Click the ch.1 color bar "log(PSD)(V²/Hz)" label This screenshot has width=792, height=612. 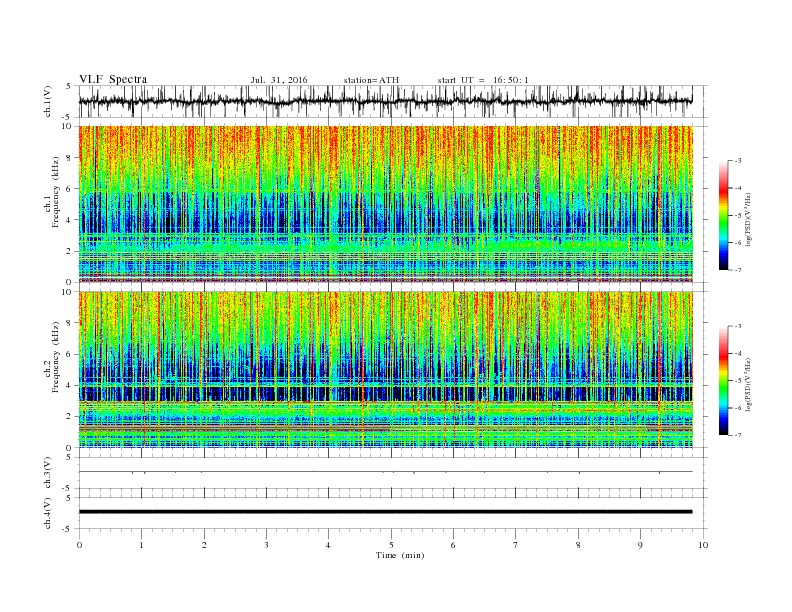pos(748,220)
